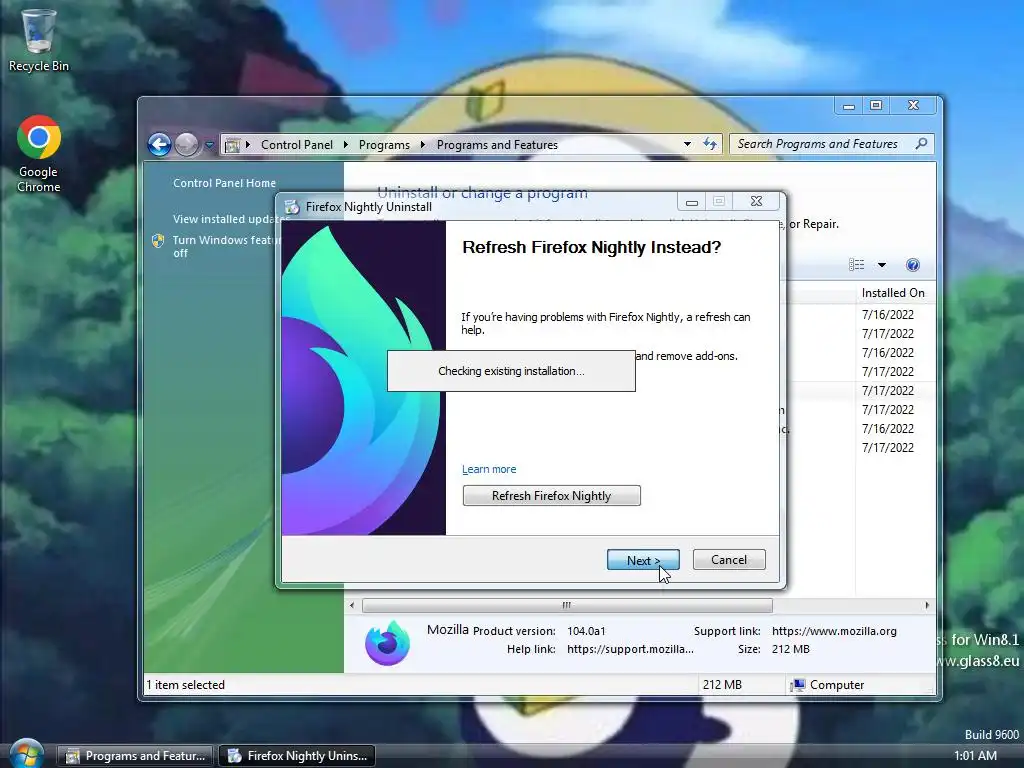Click the Search Programs and Features field
1024x768 pixels.
tap(831, 144)
